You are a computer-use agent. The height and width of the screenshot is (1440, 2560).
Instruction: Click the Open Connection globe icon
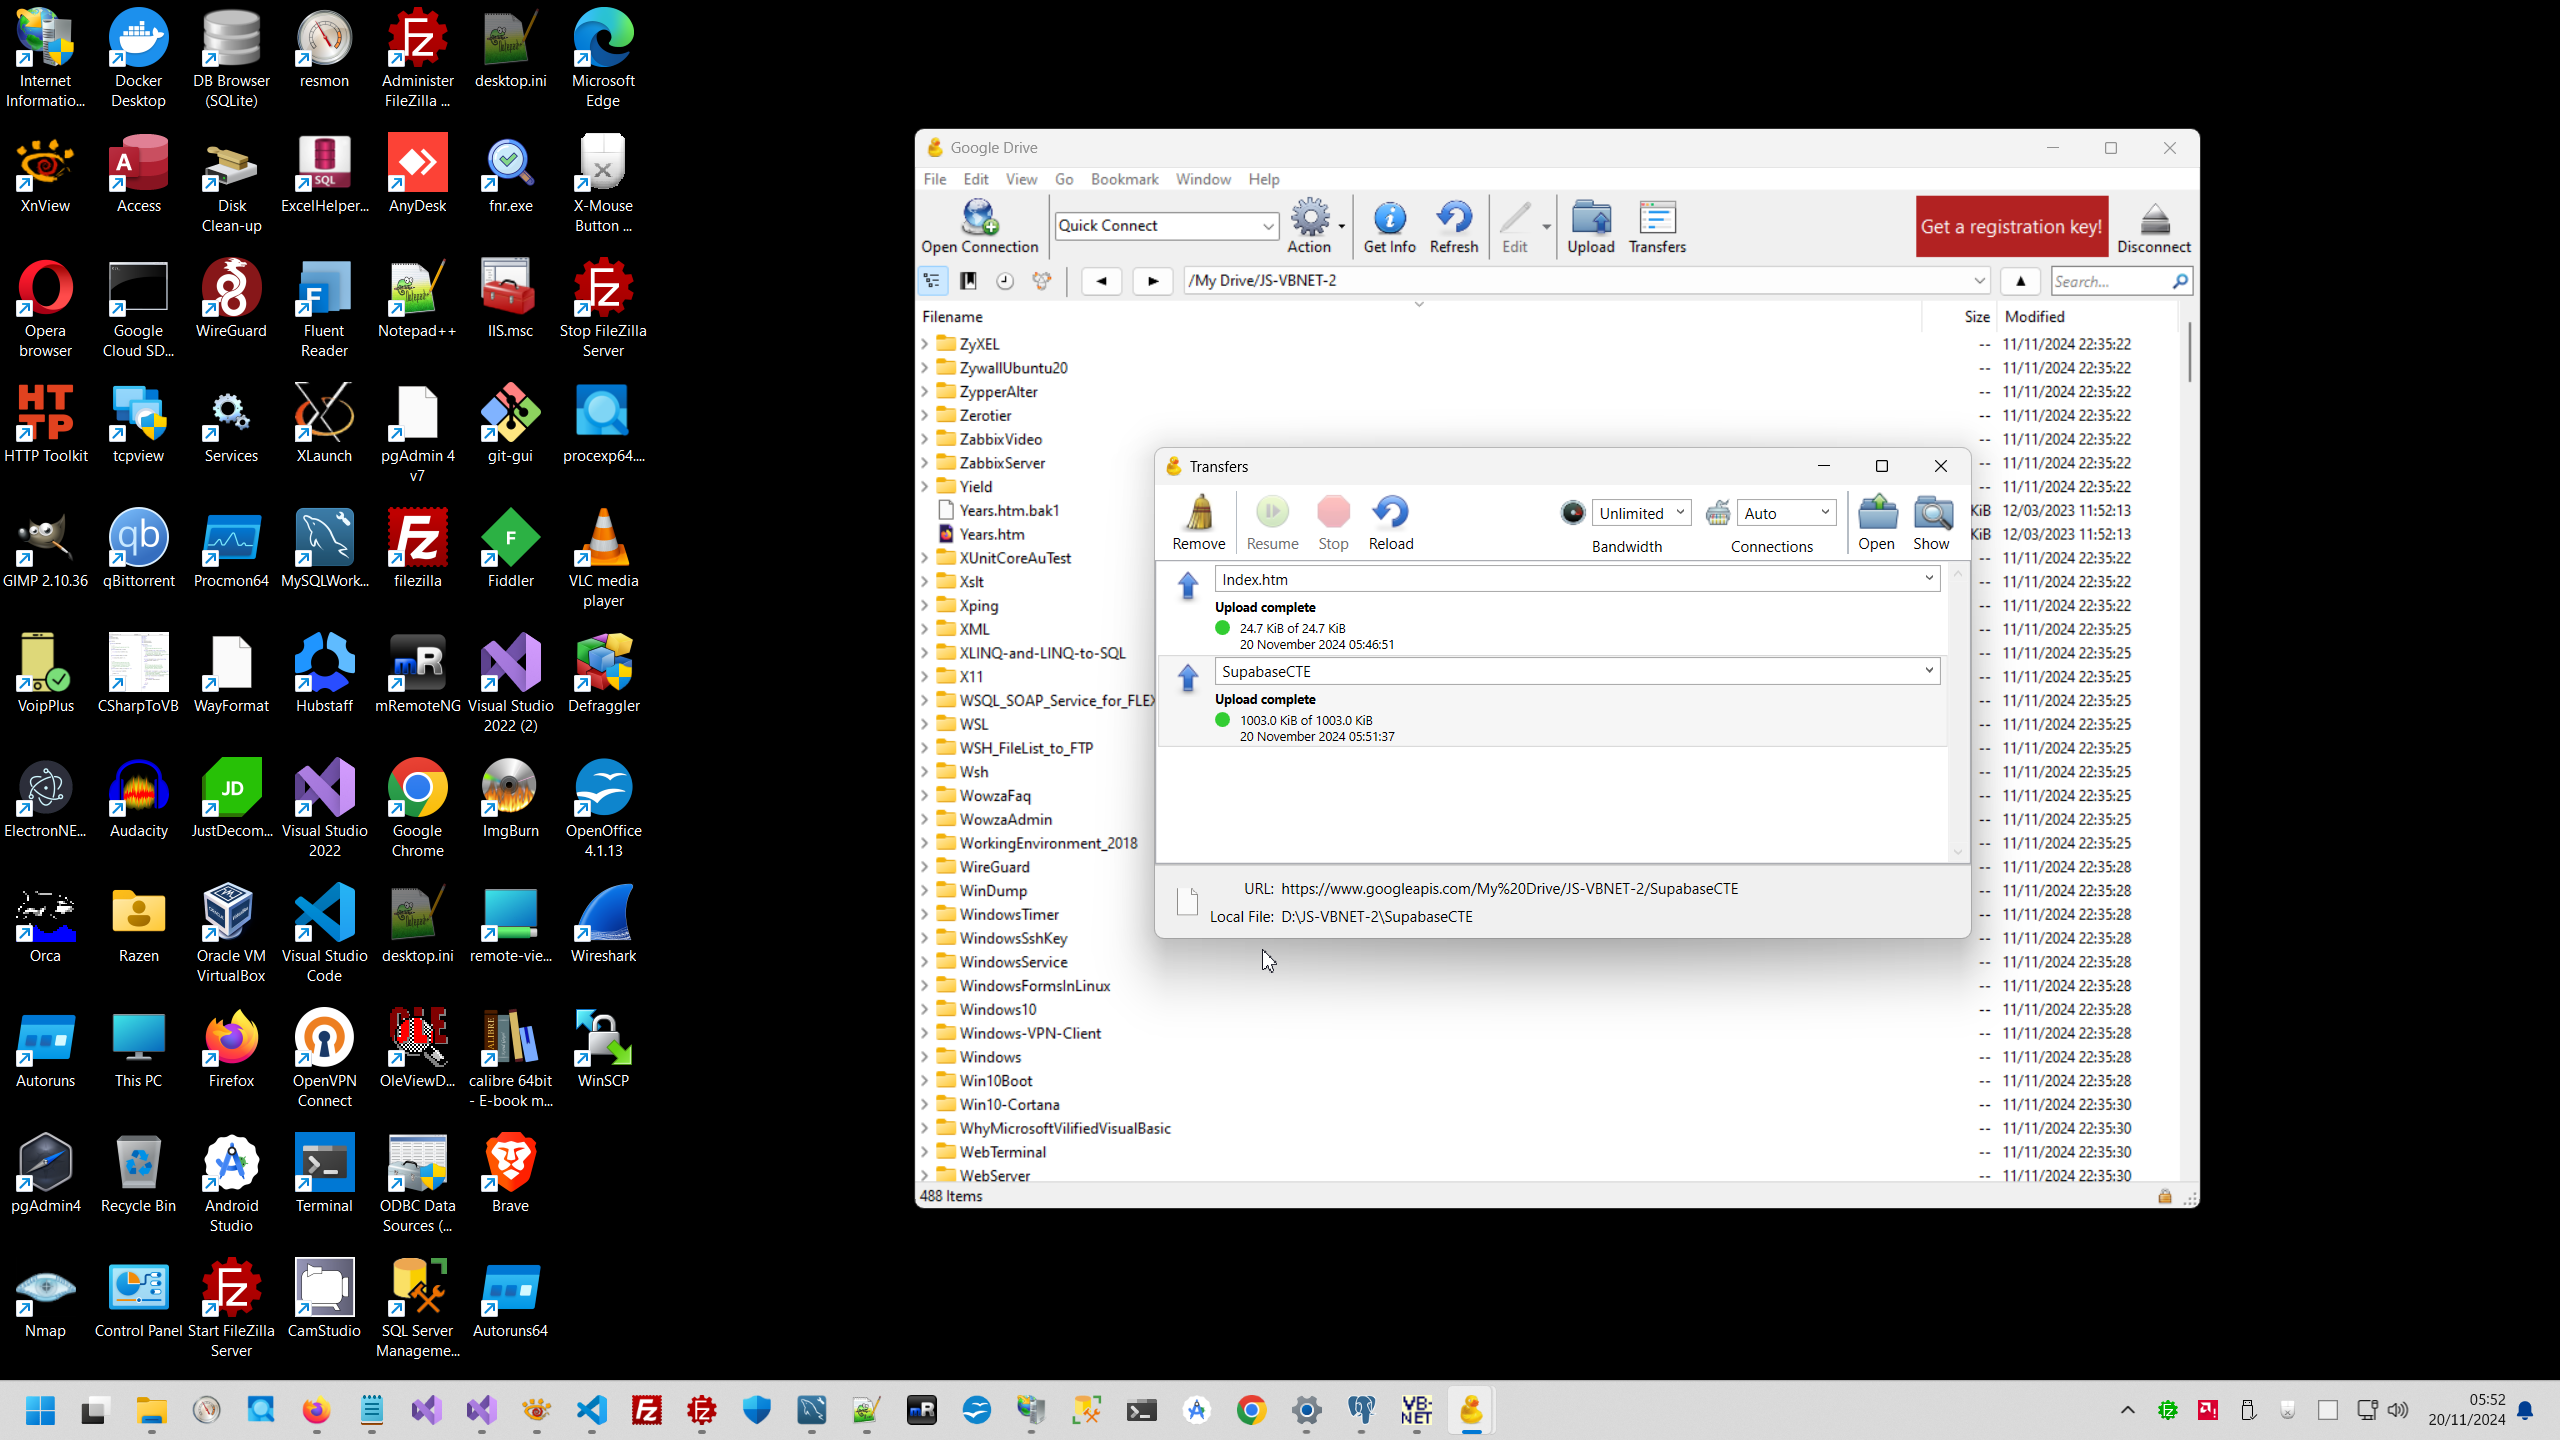pyautogui.click(x=979, y=218)
